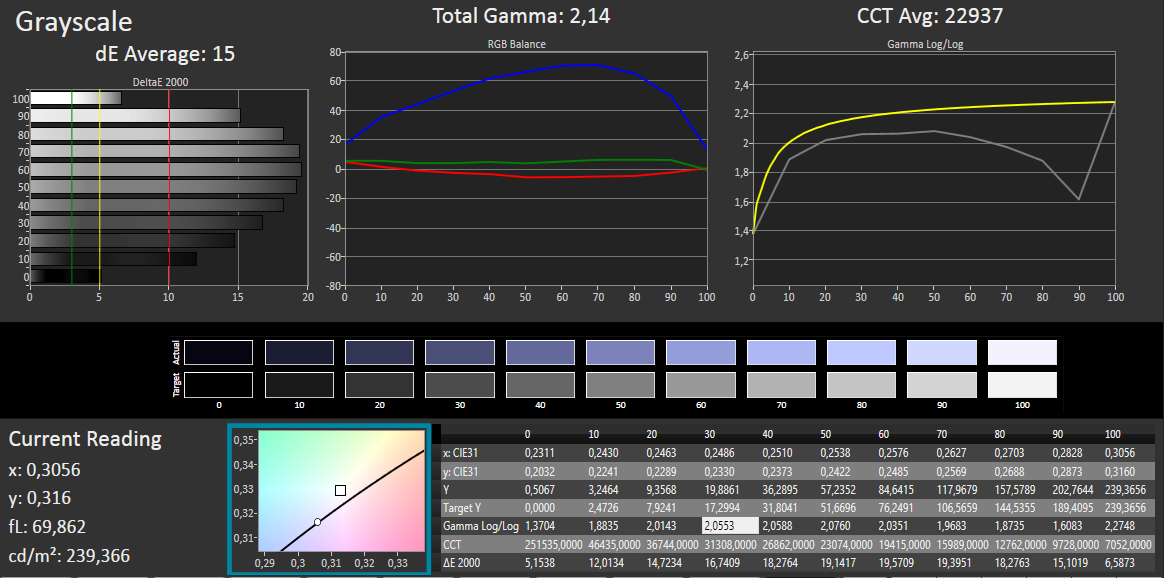
Task: Click the yellow target gamma curve
Action: (935, 108)
